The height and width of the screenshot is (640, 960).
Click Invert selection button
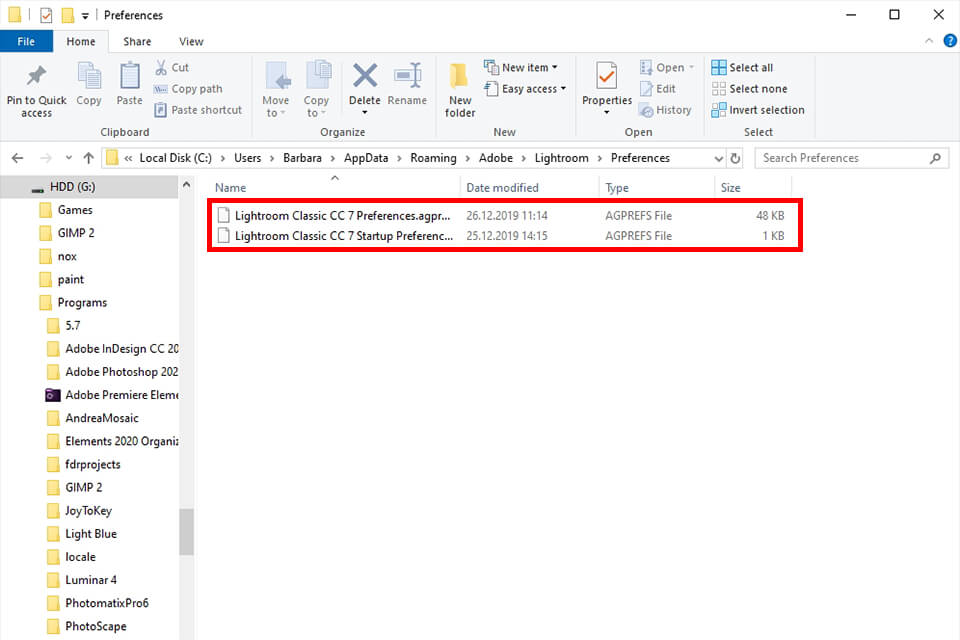click(x=758, y=110)
